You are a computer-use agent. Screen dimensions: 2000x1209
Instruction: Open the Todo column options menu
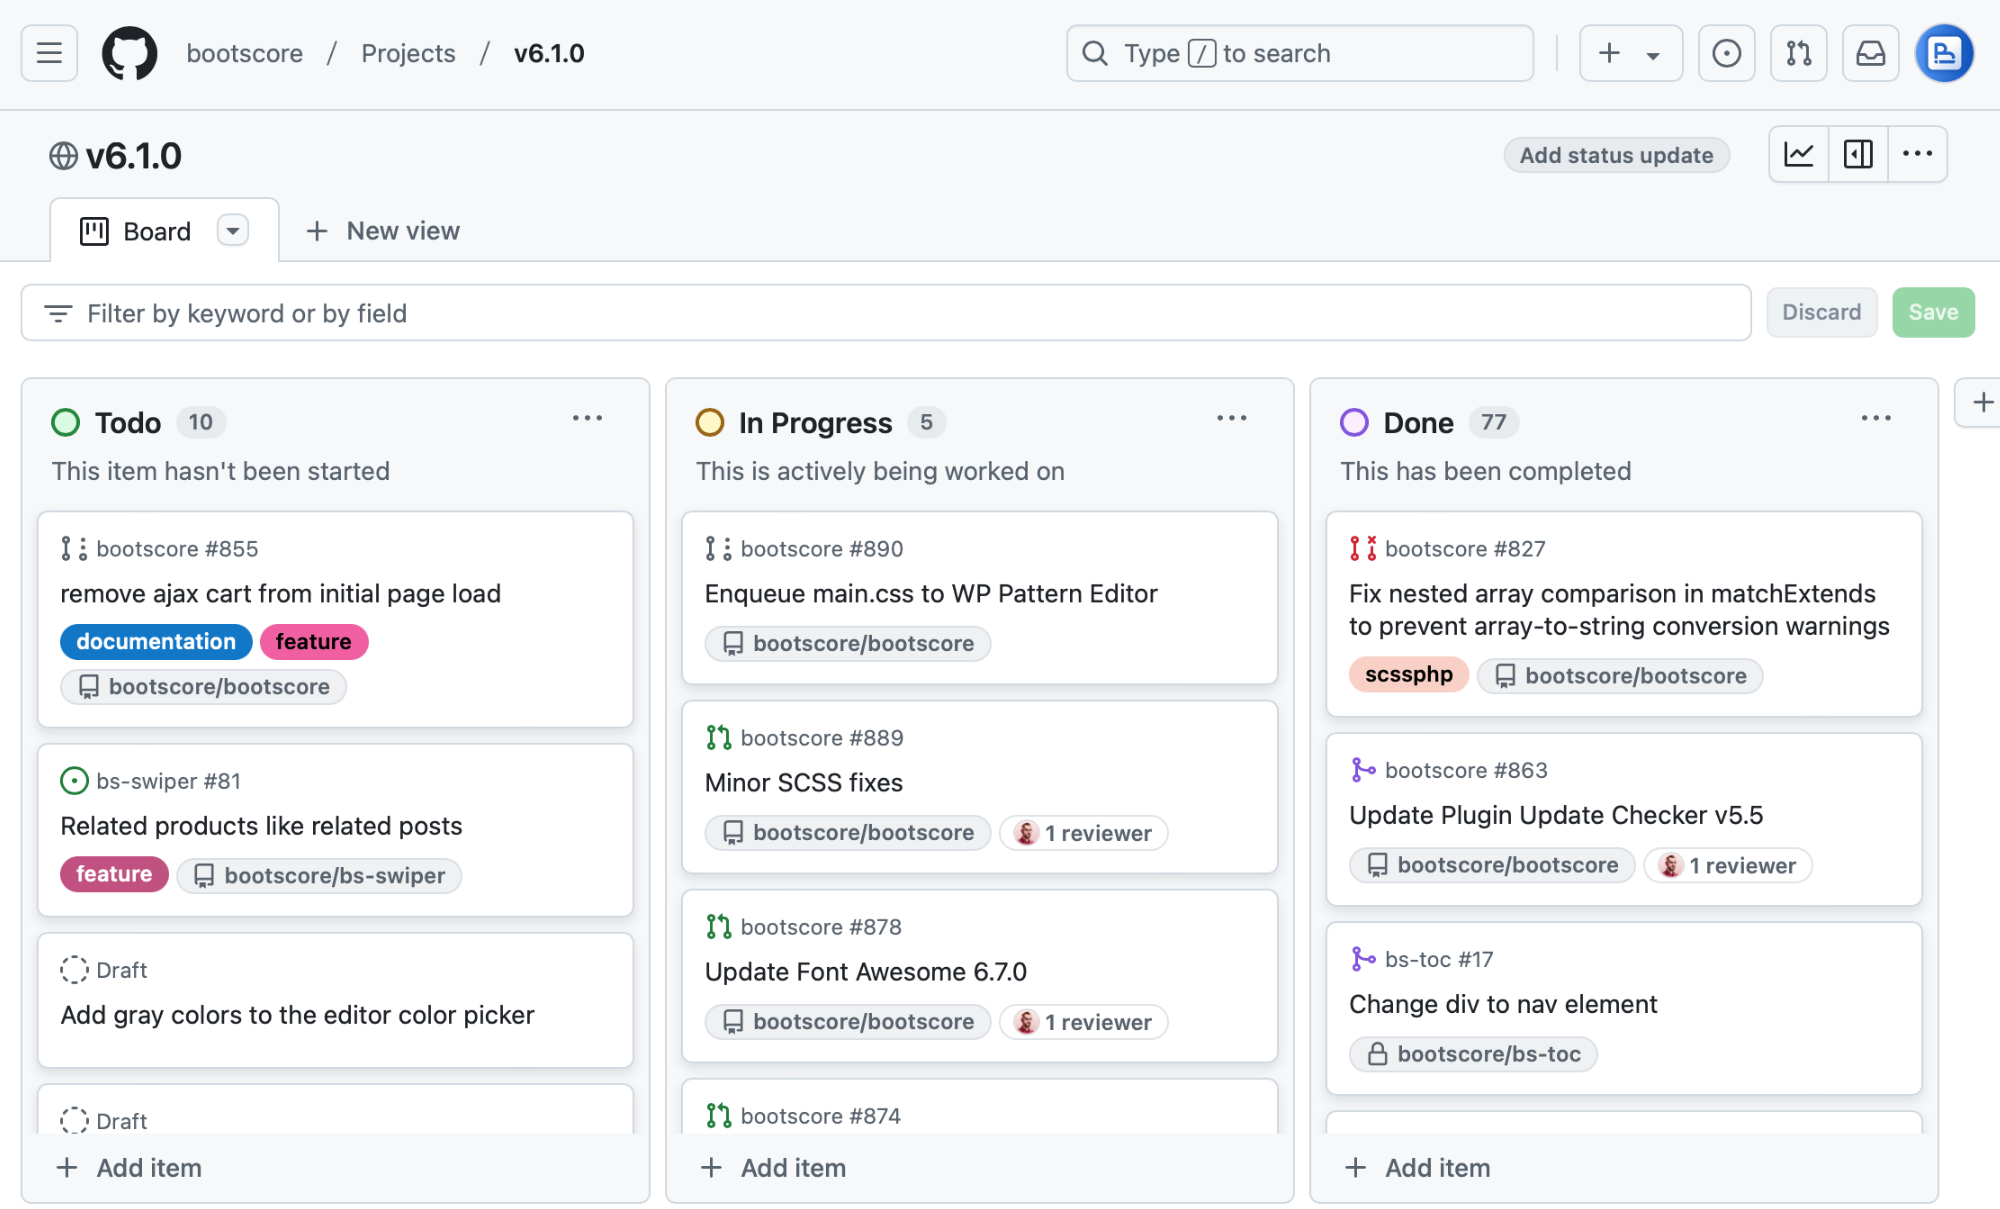point(587,418)
